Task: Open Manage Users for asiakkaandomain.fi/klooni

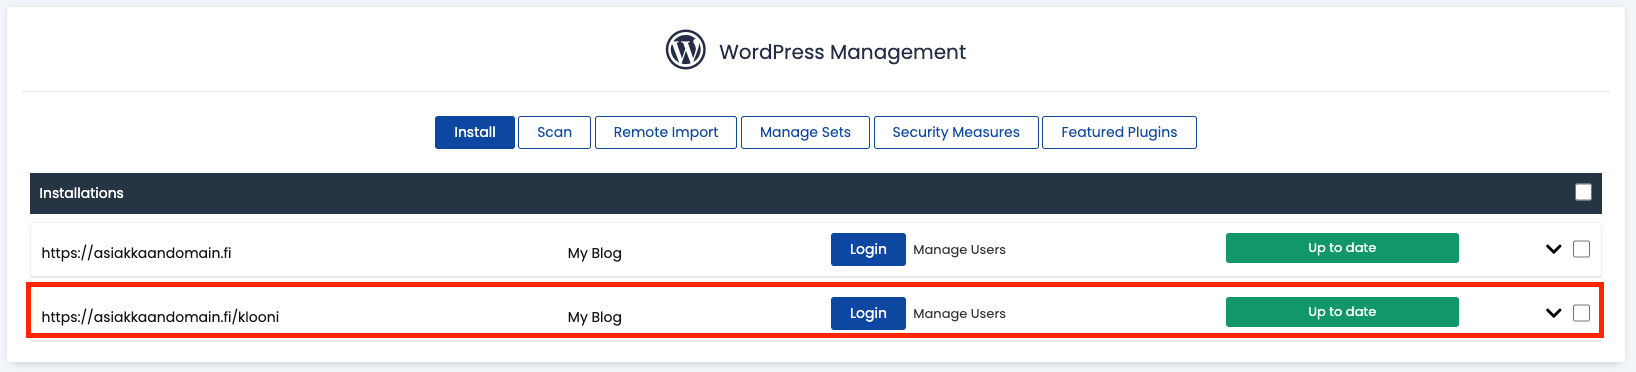Action: (959, 314)
